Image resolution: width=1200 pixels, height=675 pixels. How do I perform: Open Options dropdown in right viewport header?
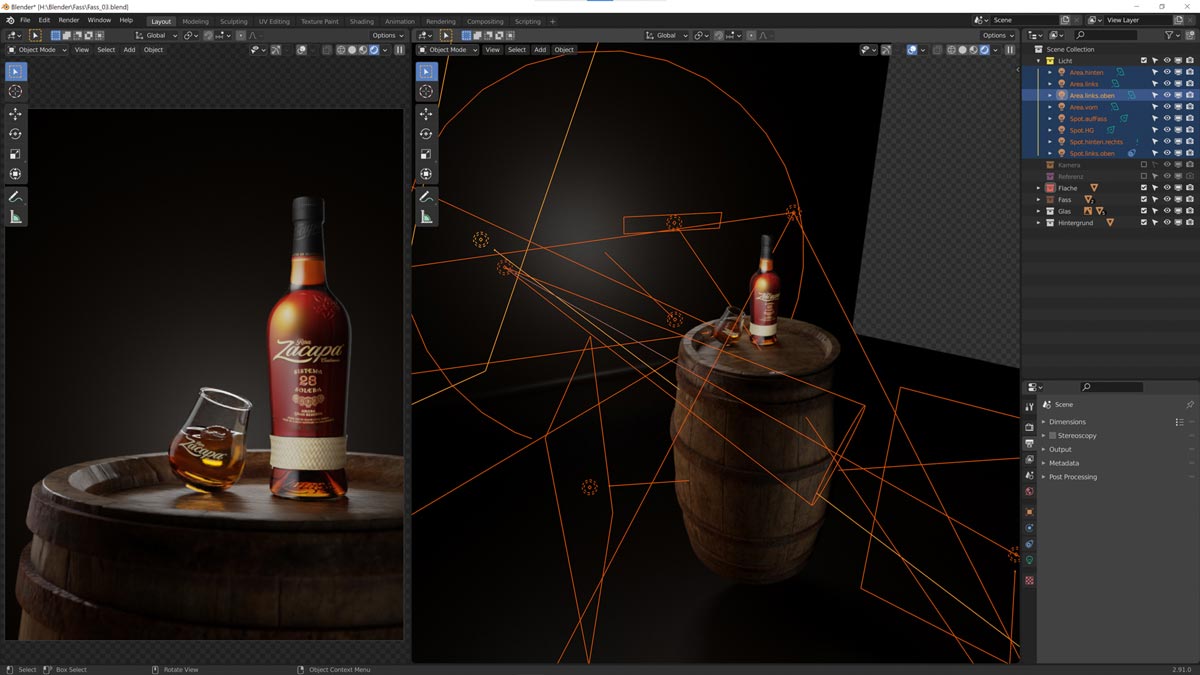(x=998, y=35)
